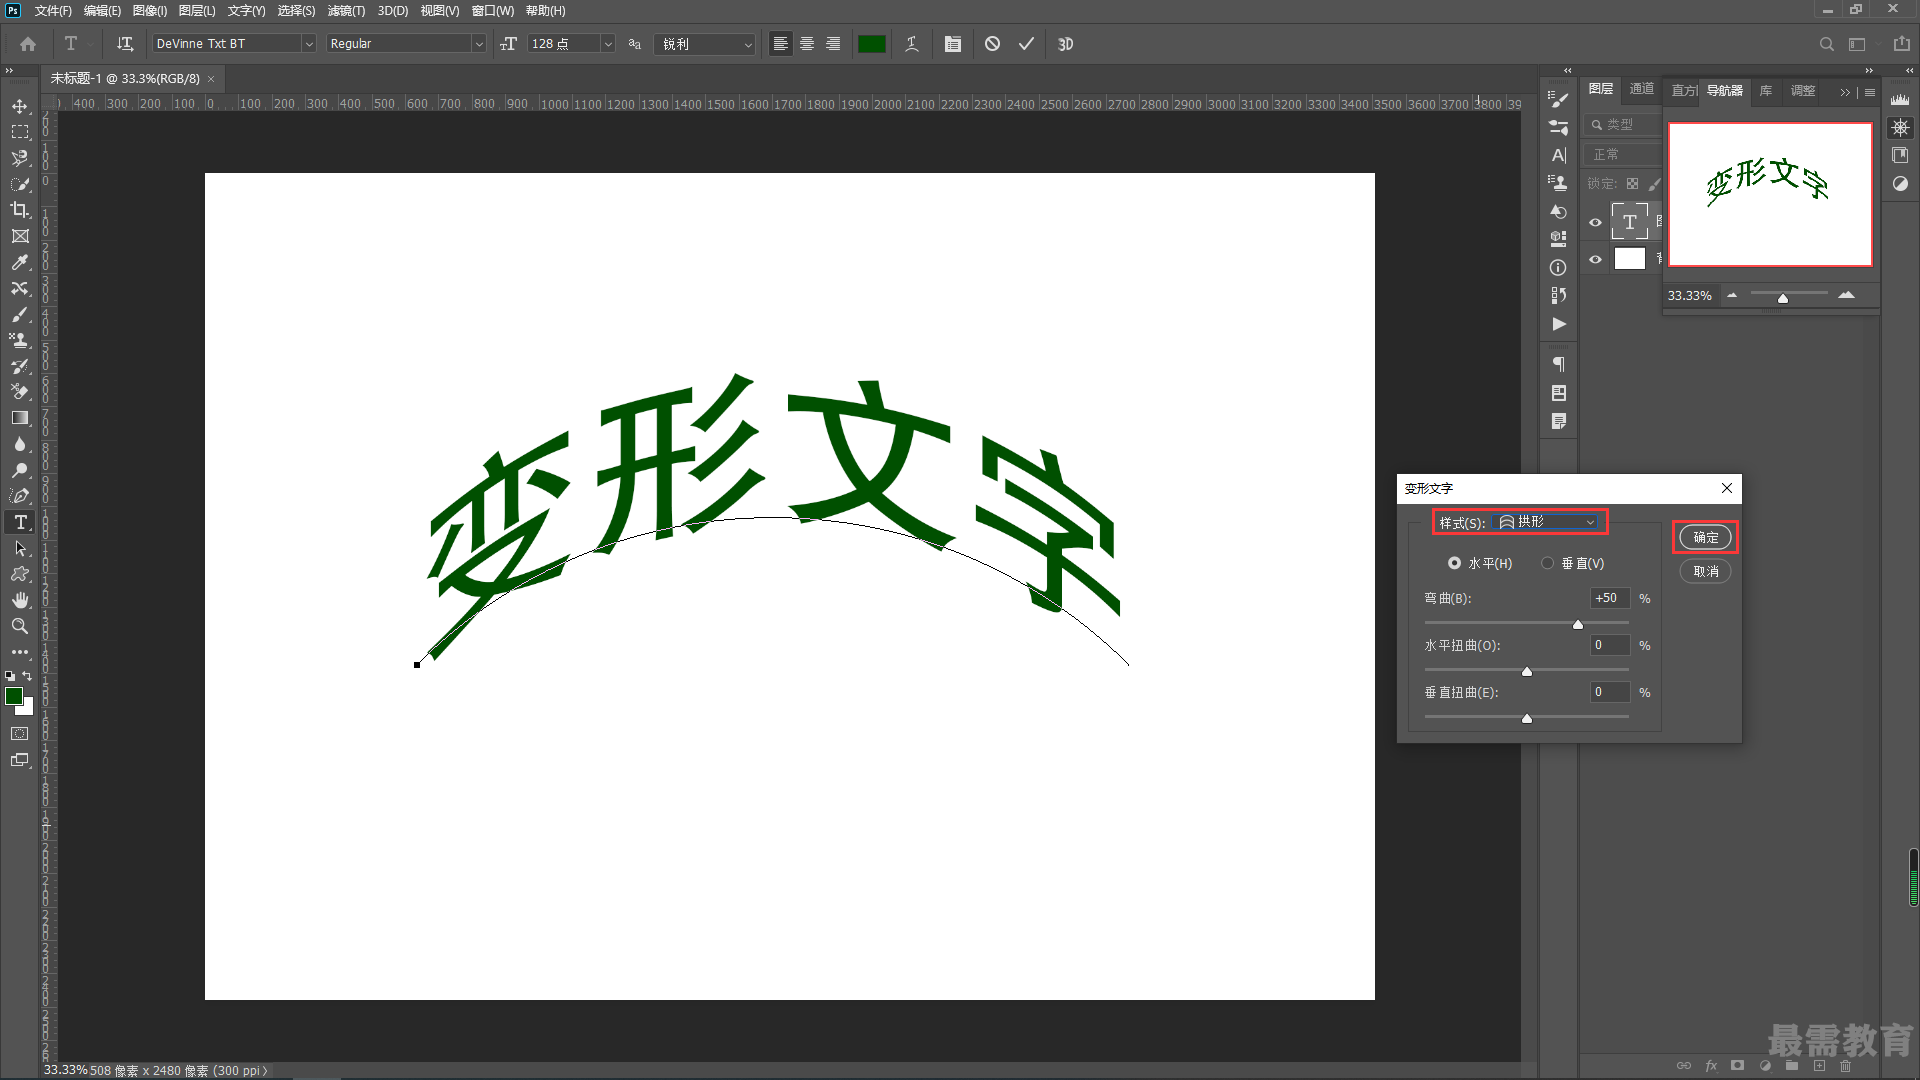The width and height of the screenshot is (1920, 1080).
Task: Select the Move tool
Action: (20, 106)
